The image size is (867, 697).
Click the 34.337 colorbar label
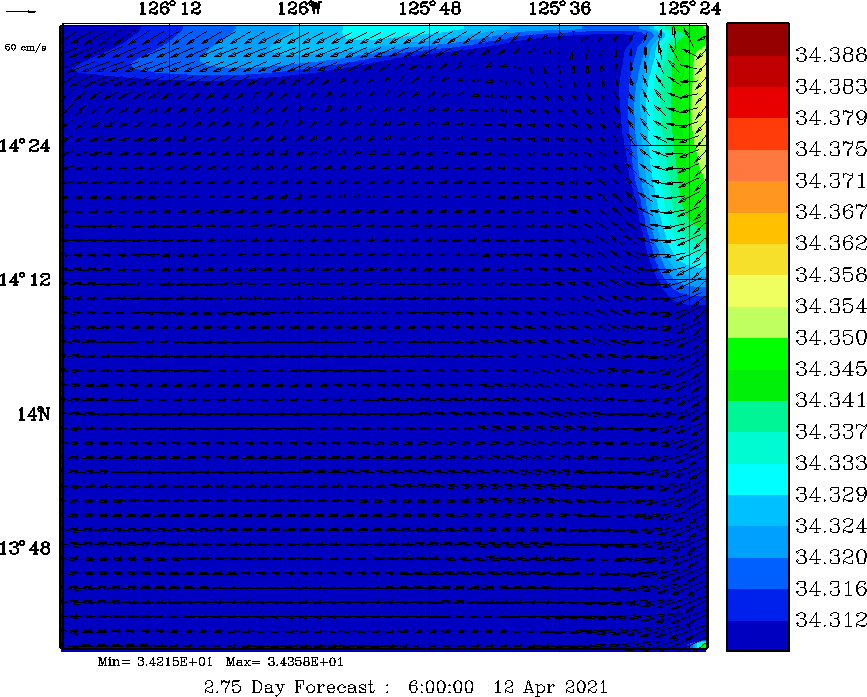click(x=831, y=432)
